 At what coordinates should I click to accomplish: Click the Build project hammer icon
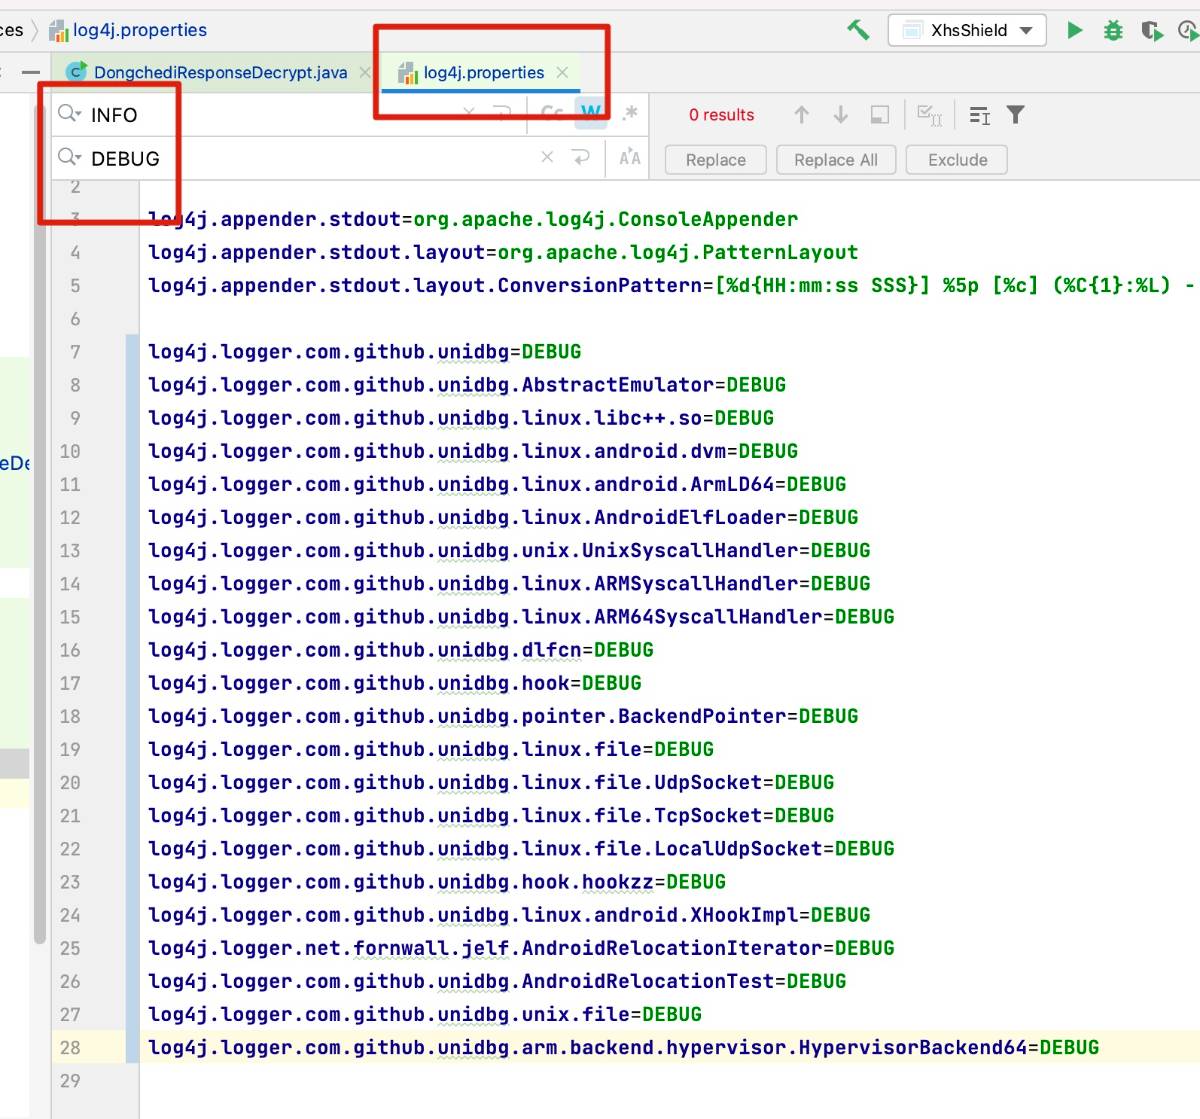(x=858, y=30)
